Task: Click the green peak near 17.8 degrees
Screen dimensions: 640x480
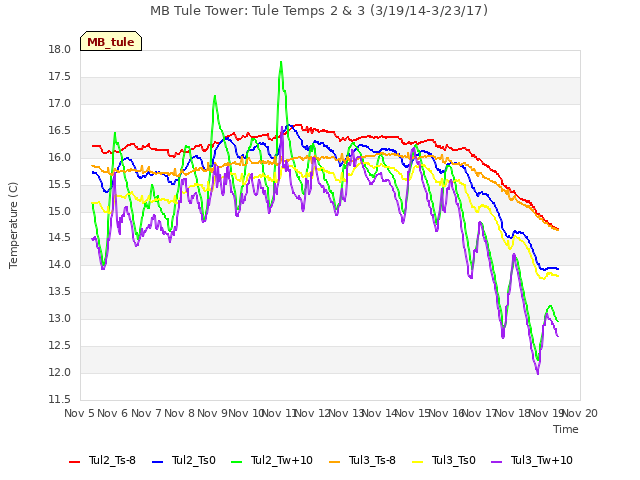Action: coord(281,62)
